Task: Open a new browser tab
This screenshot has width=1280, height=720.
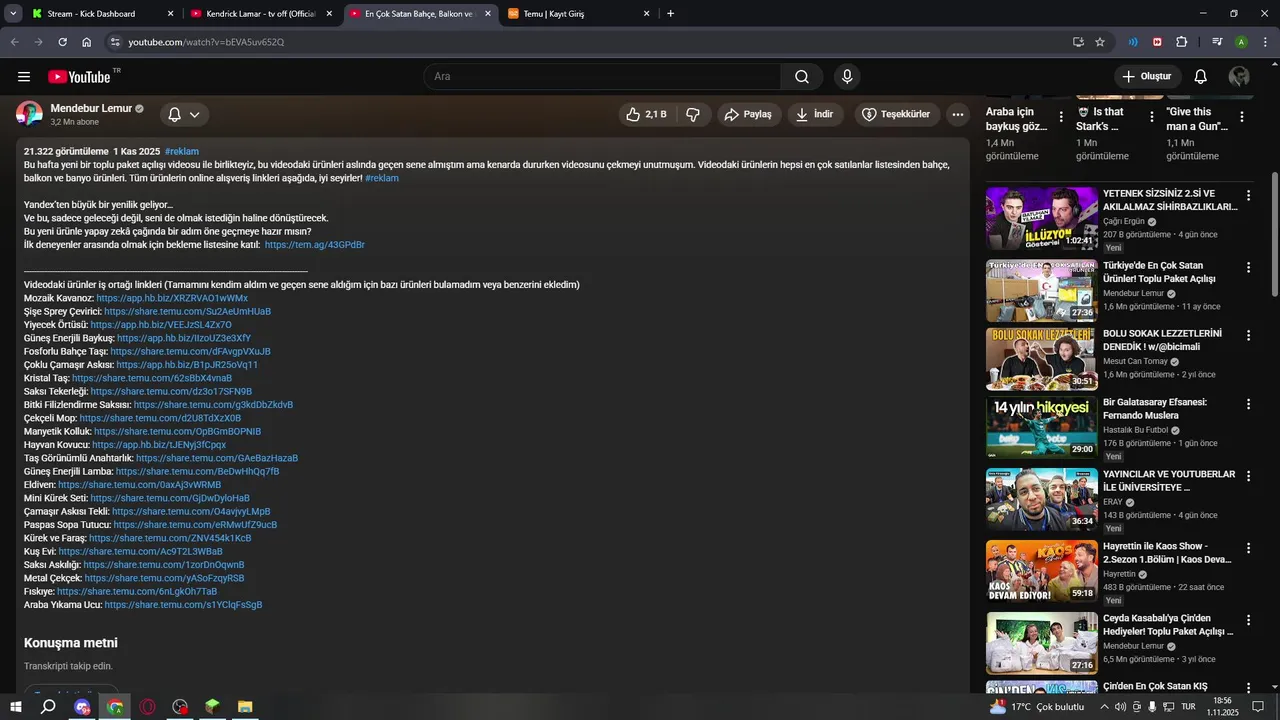Action: 670,14
